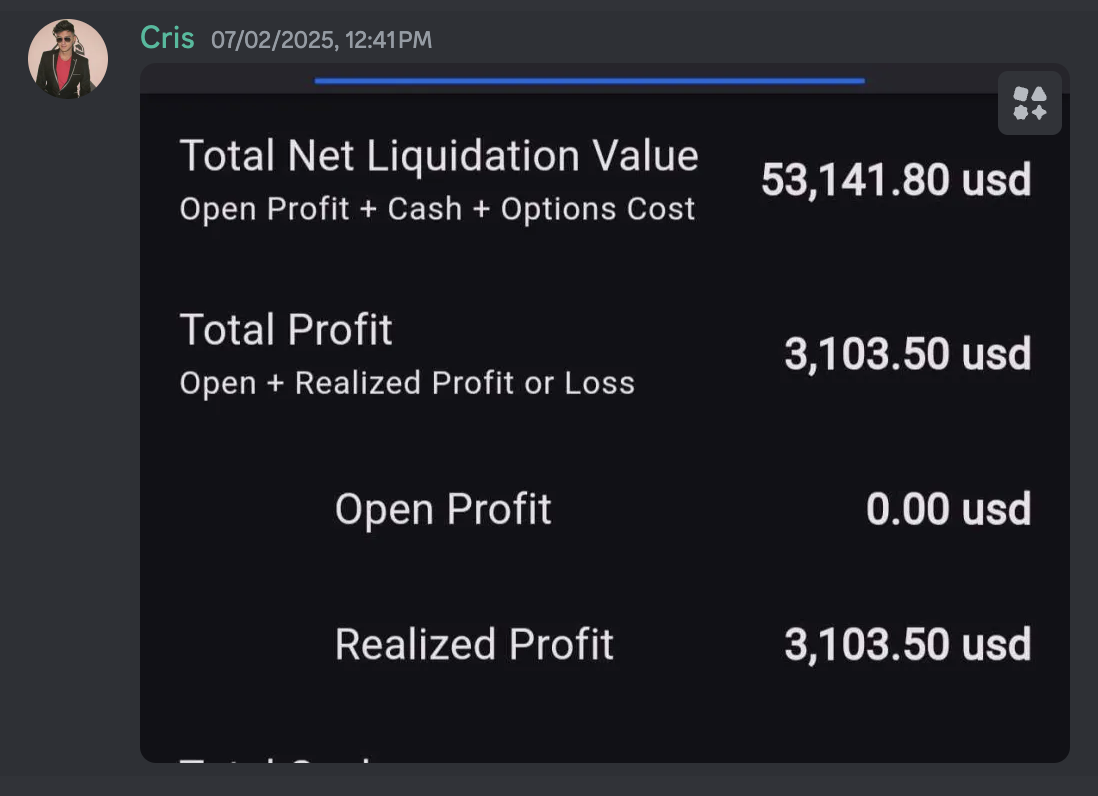Open Cris's profile avatar
Image resolution: width=1098 pixels, height=796 pixels.
[x=68, y=59]
